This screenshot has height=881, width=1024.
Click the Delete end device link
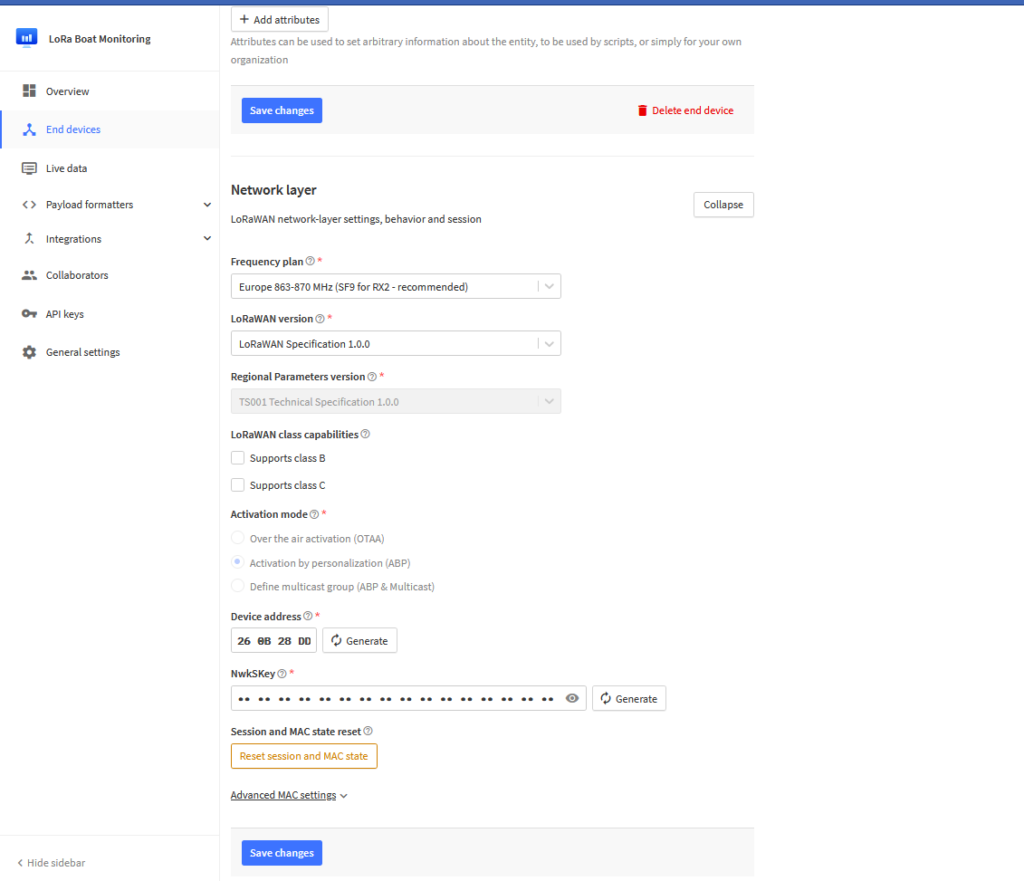click(685, 111)
